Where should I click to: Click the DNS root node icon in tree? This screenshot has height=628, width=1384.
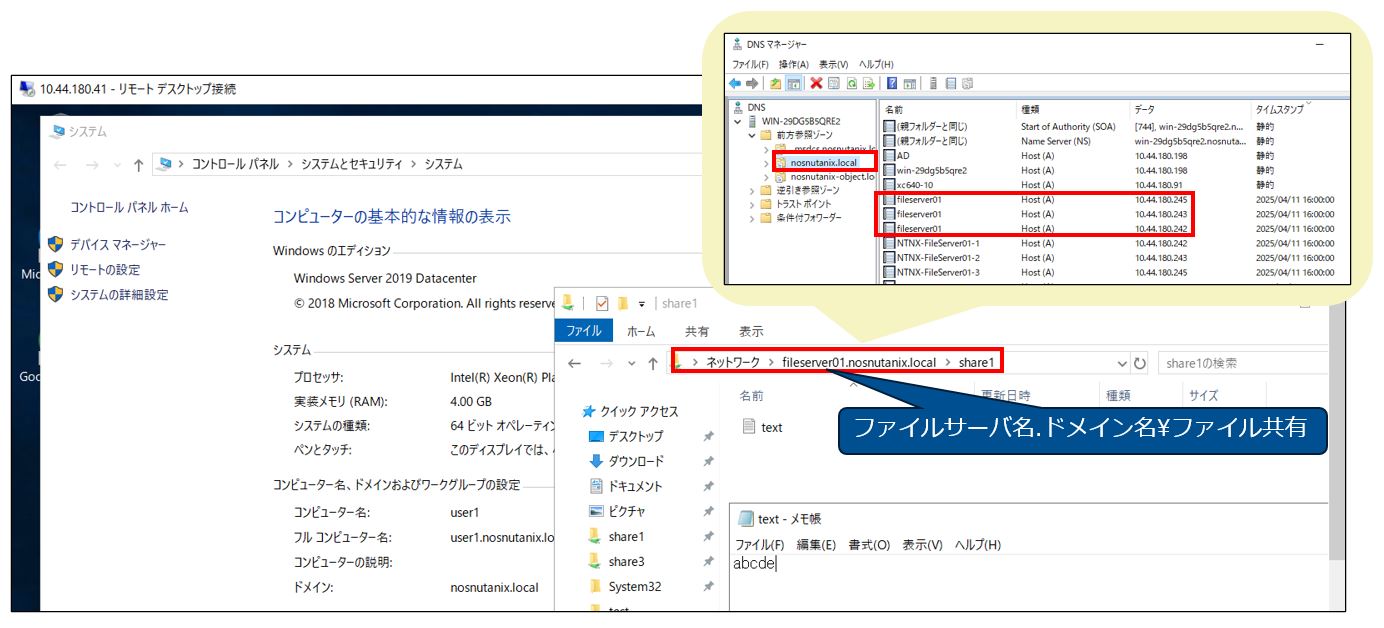(737, 107)
